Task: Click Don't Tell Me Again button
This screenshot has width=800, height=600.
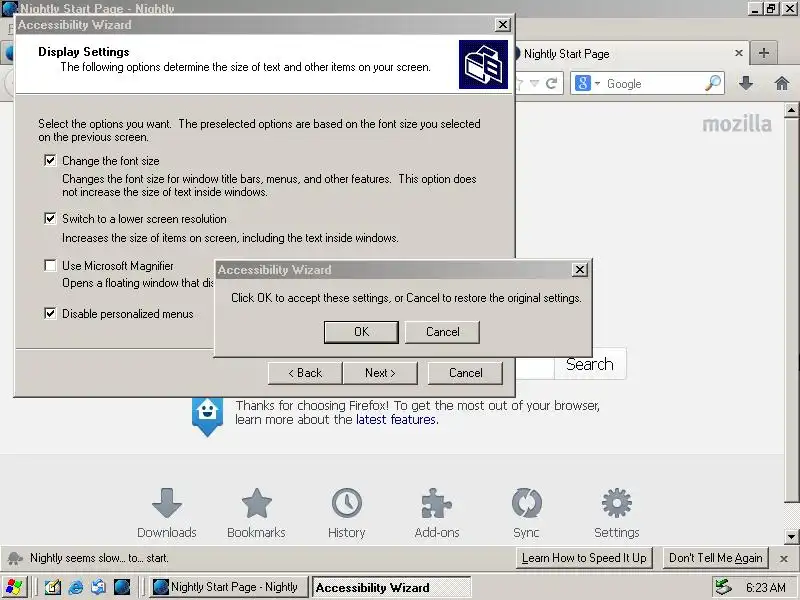Action: tap(715, 558)
